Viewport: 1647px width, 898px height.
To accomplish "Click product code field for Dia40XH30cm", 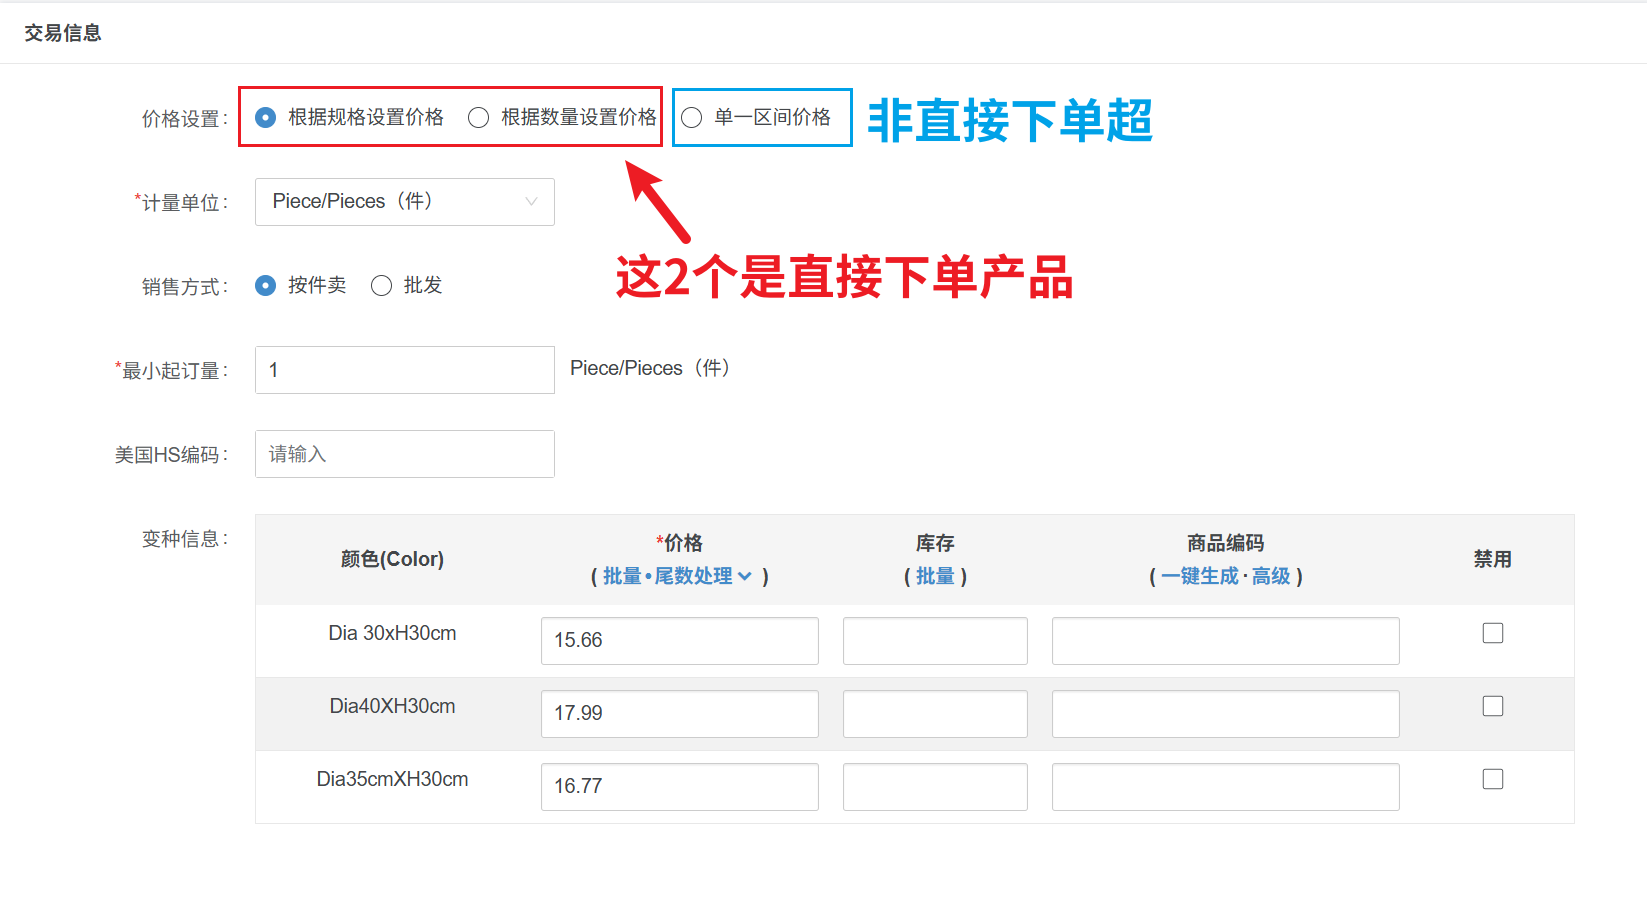I will (x=1225, y=714).
